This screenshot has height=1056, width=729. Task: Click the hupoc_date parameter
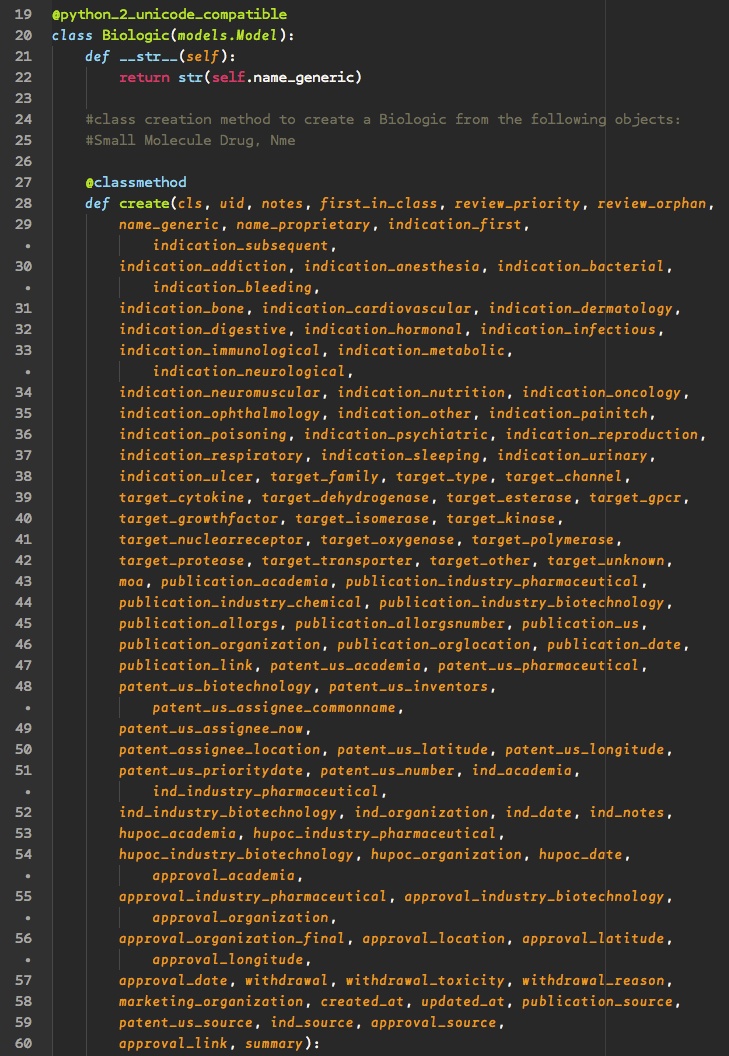[581, 854]
